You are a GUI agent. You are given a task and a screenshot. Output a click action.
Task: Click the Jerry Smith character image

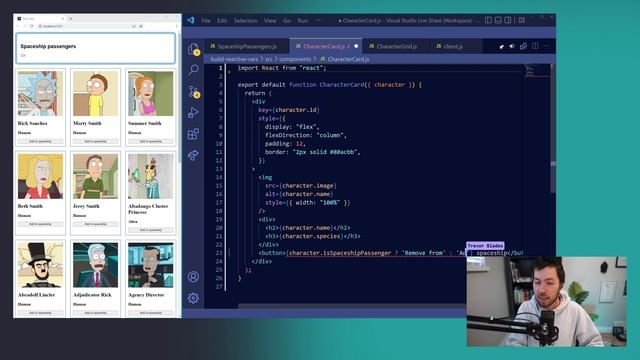96,176
